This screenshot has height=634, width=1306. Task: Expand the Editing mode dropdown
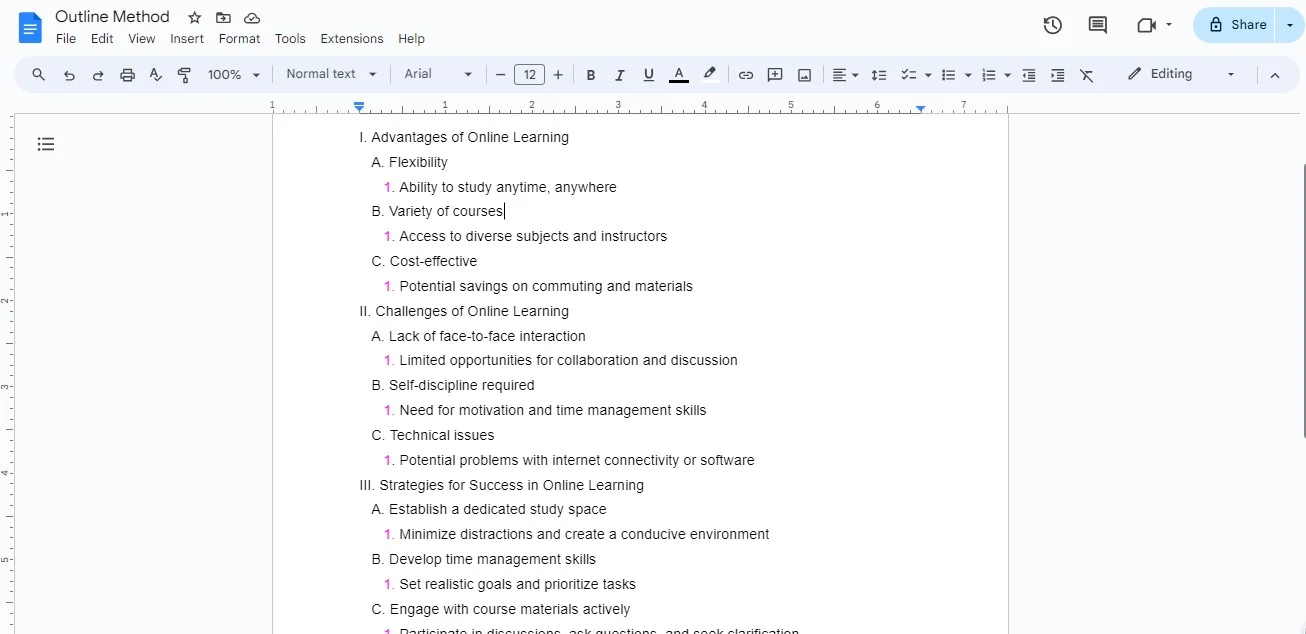point(1231,74)
